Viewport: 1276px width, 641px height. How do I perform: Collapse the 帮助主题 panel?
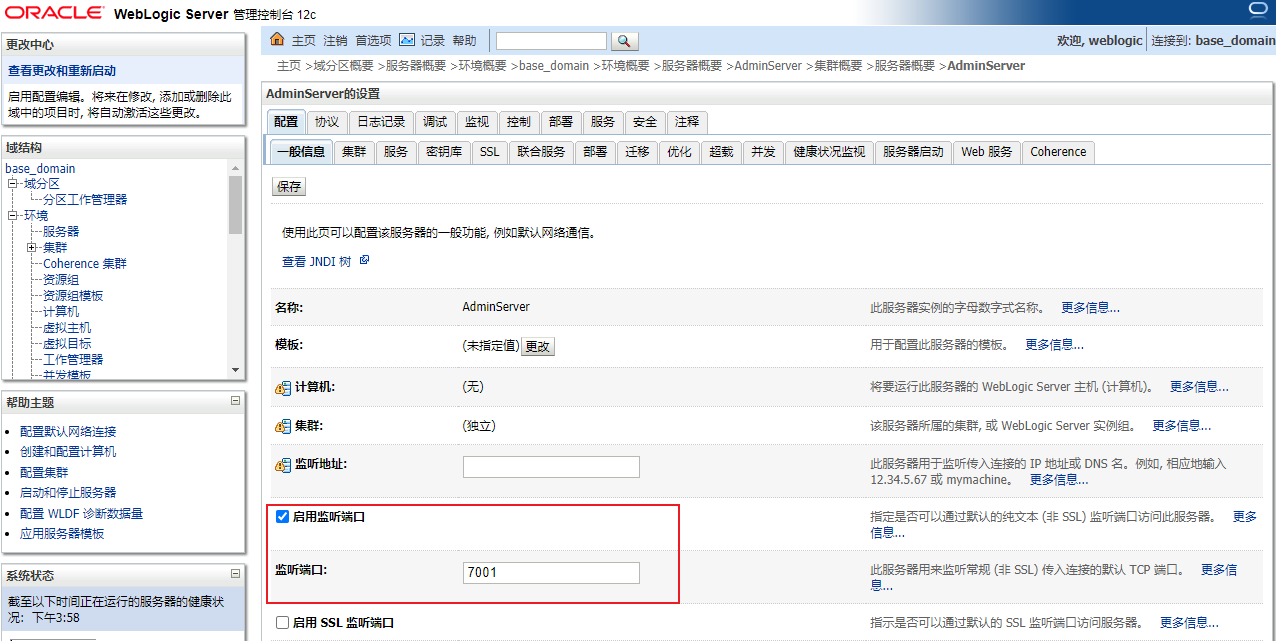(236, 401)
